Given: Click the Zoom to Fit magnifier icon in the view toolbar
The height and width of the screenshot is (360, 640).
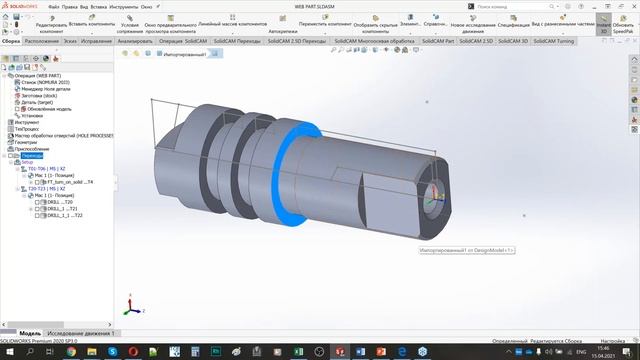Looking at the screenshot, I should point(333,50).
